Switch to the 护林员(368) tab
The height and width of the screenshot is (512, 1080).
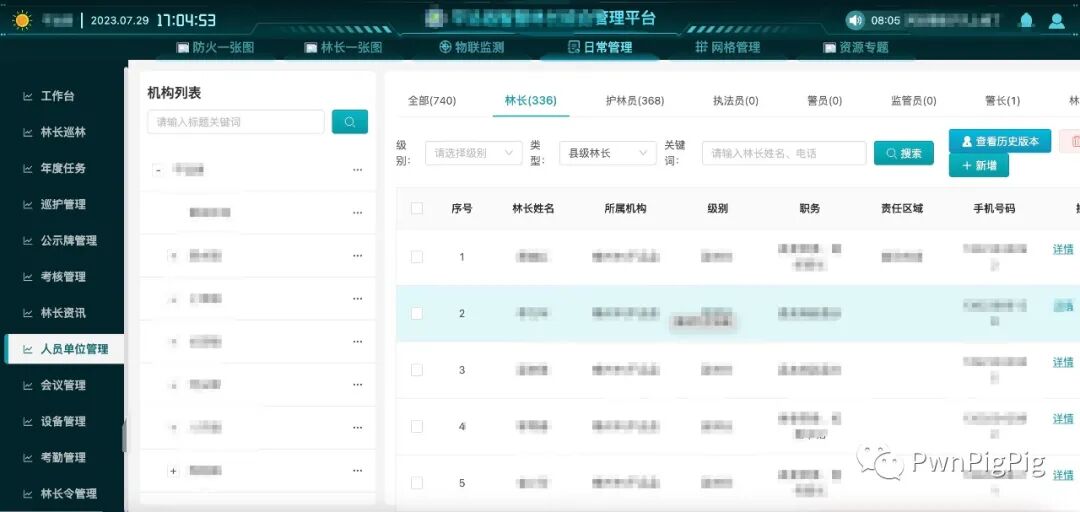click(x=635, y=101)
